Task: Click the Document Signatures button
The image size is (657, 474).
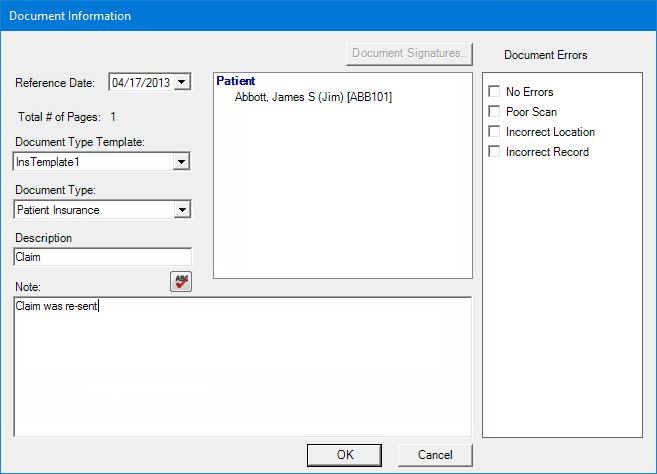Action: tap(409, 54)
